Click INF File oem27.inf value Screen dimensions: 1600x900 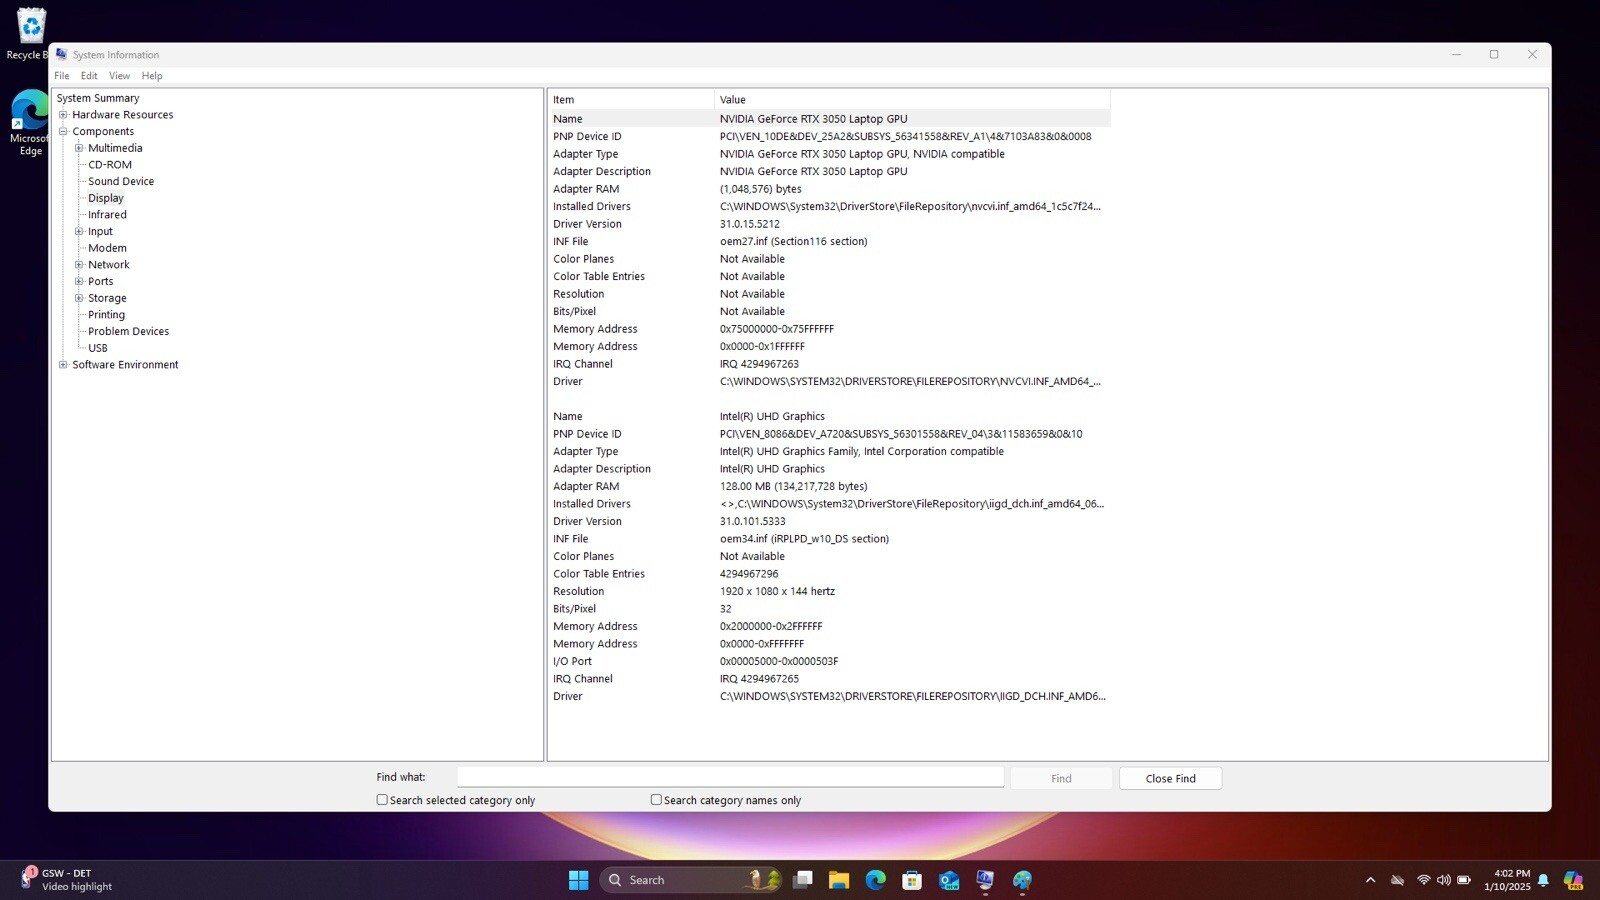click(793, 241)
